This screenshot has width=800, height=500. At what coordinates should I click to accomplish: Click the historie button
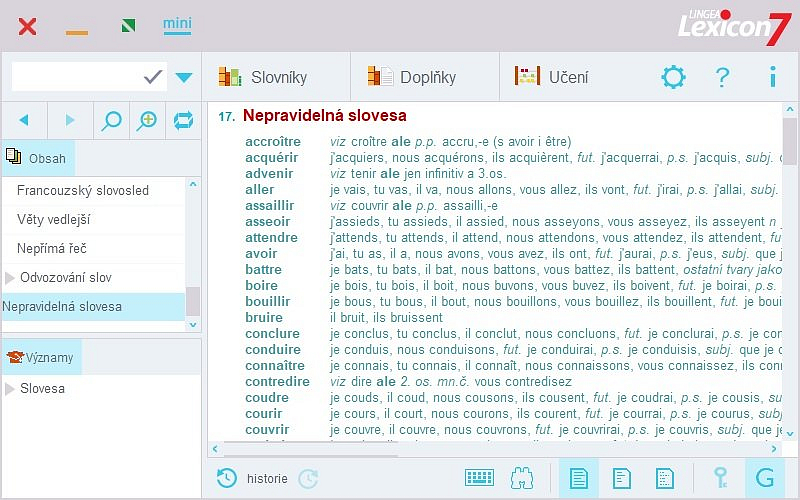click(x=254, y=479)
